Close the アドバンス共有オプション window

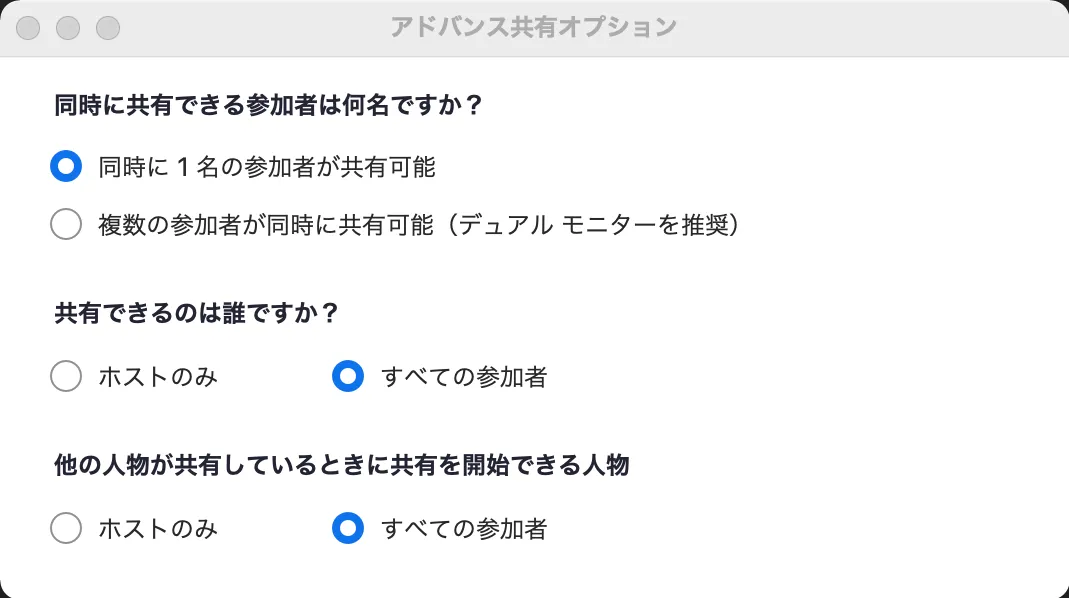(x=29, y=28)
